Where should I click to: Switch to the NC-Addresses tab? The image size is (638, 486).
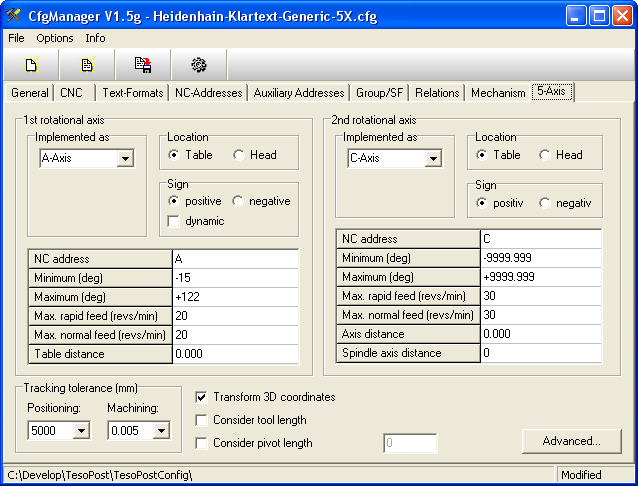click(208, 93)
